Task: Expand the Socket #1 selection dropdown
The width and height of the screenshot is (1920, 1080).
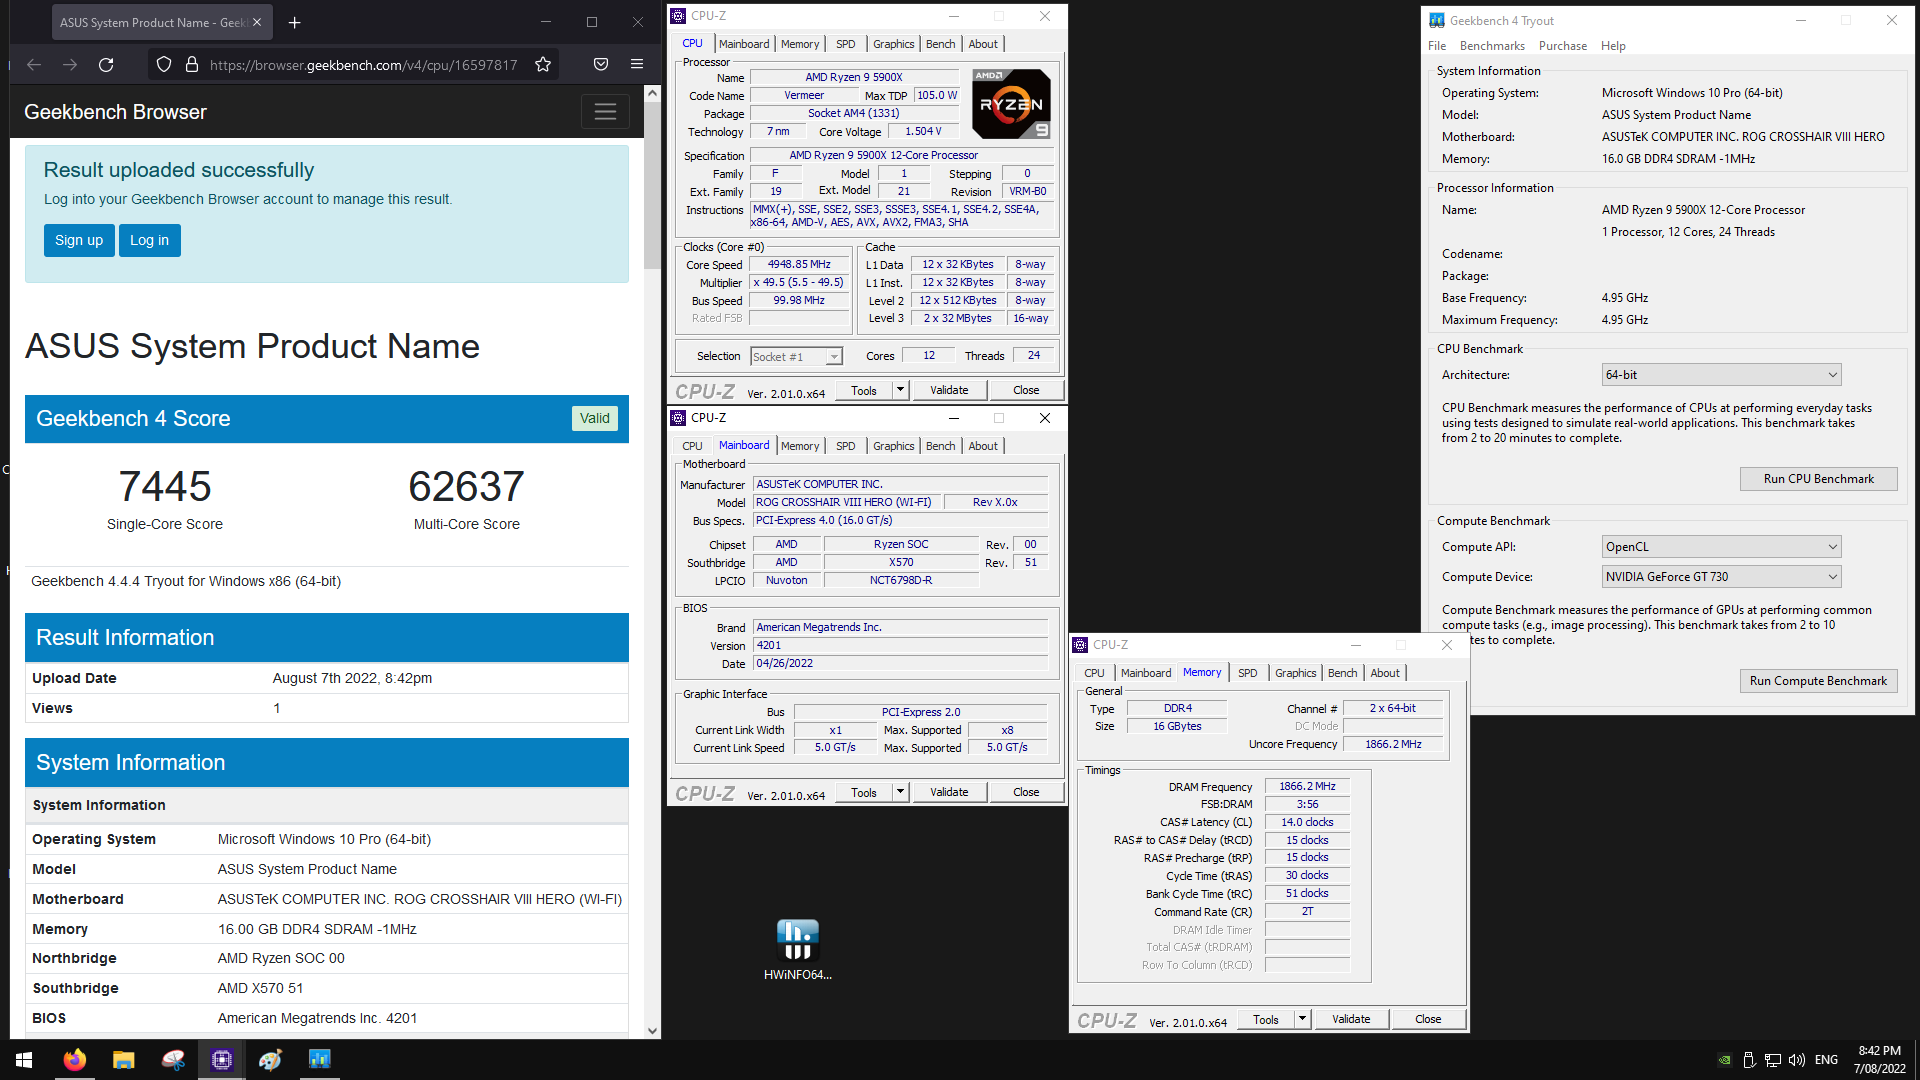Action: click(834, 357)
